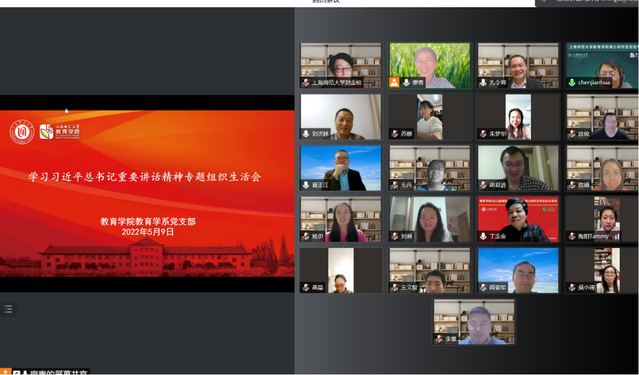Click the green active microphone icon beside chenjianhua
Screen dimensions: 639x375
pos(572,83)
